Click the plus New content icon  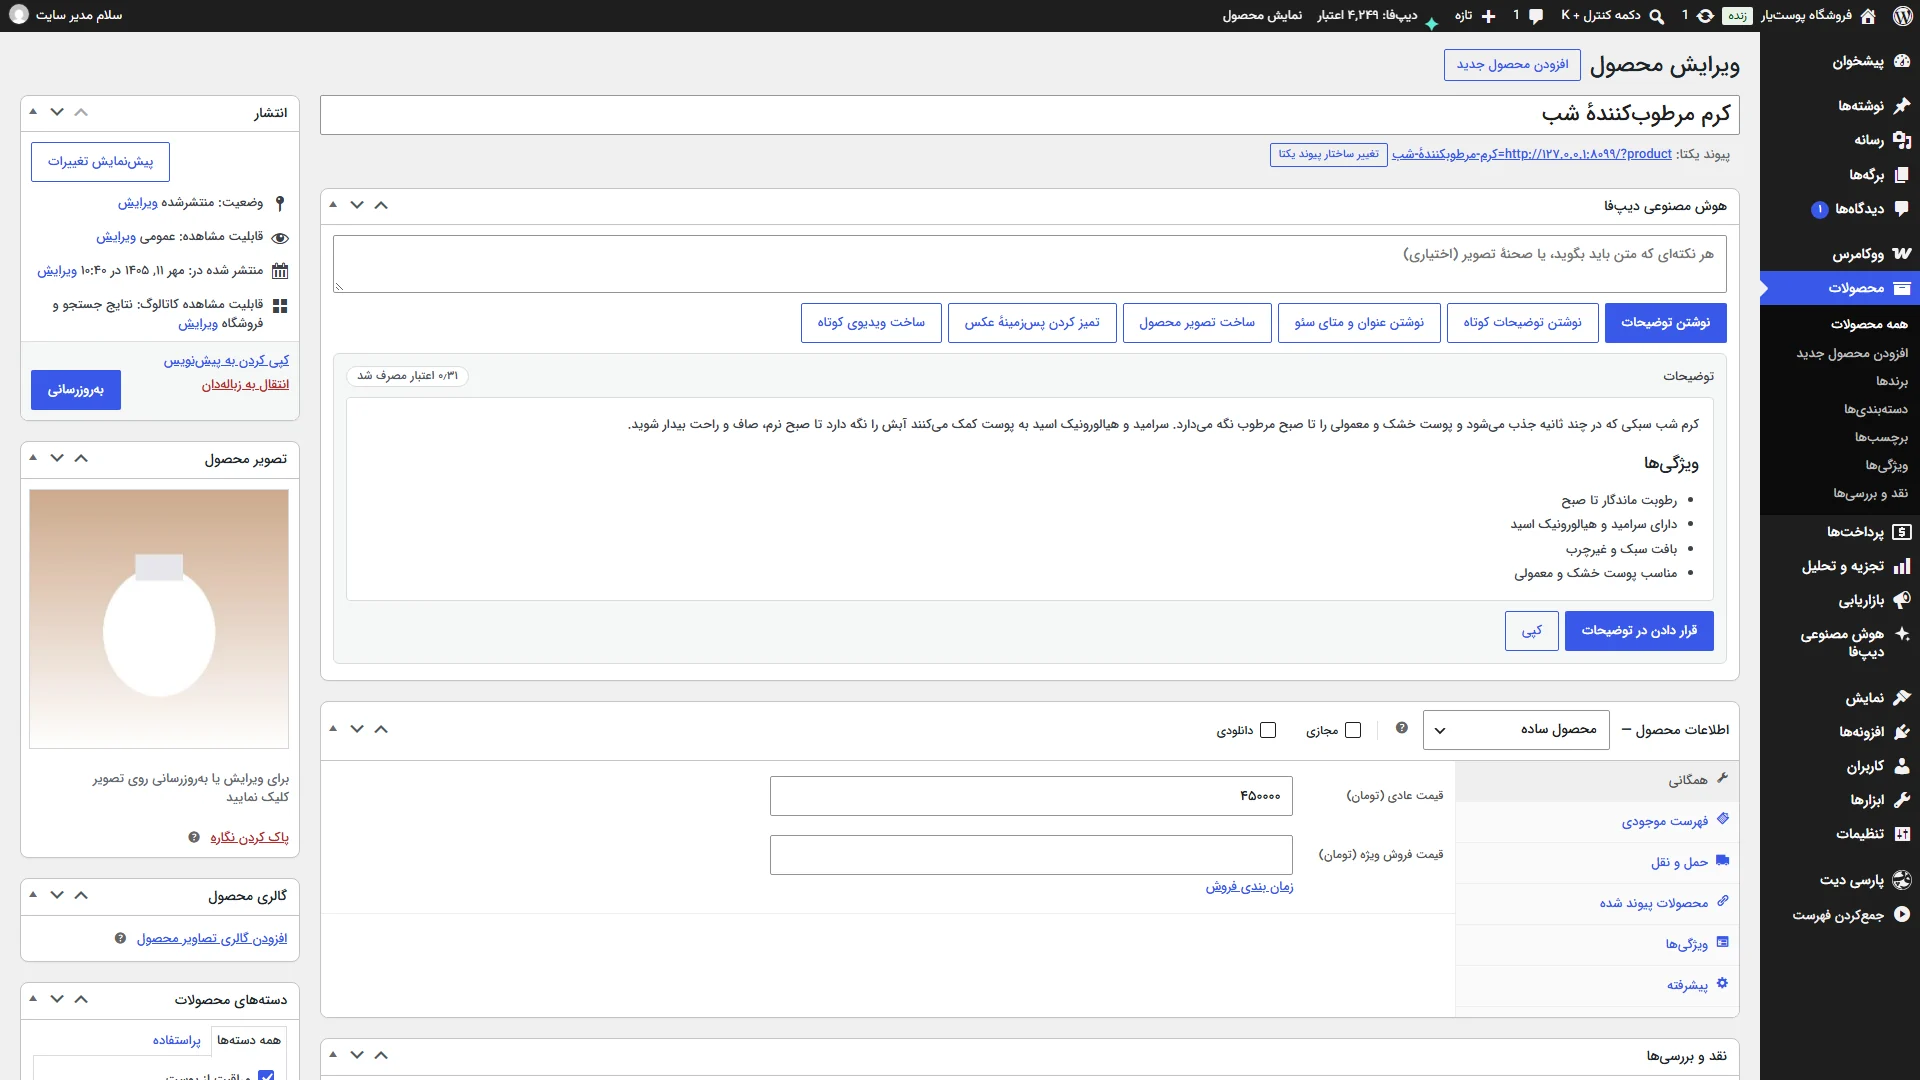point(1489,16)
